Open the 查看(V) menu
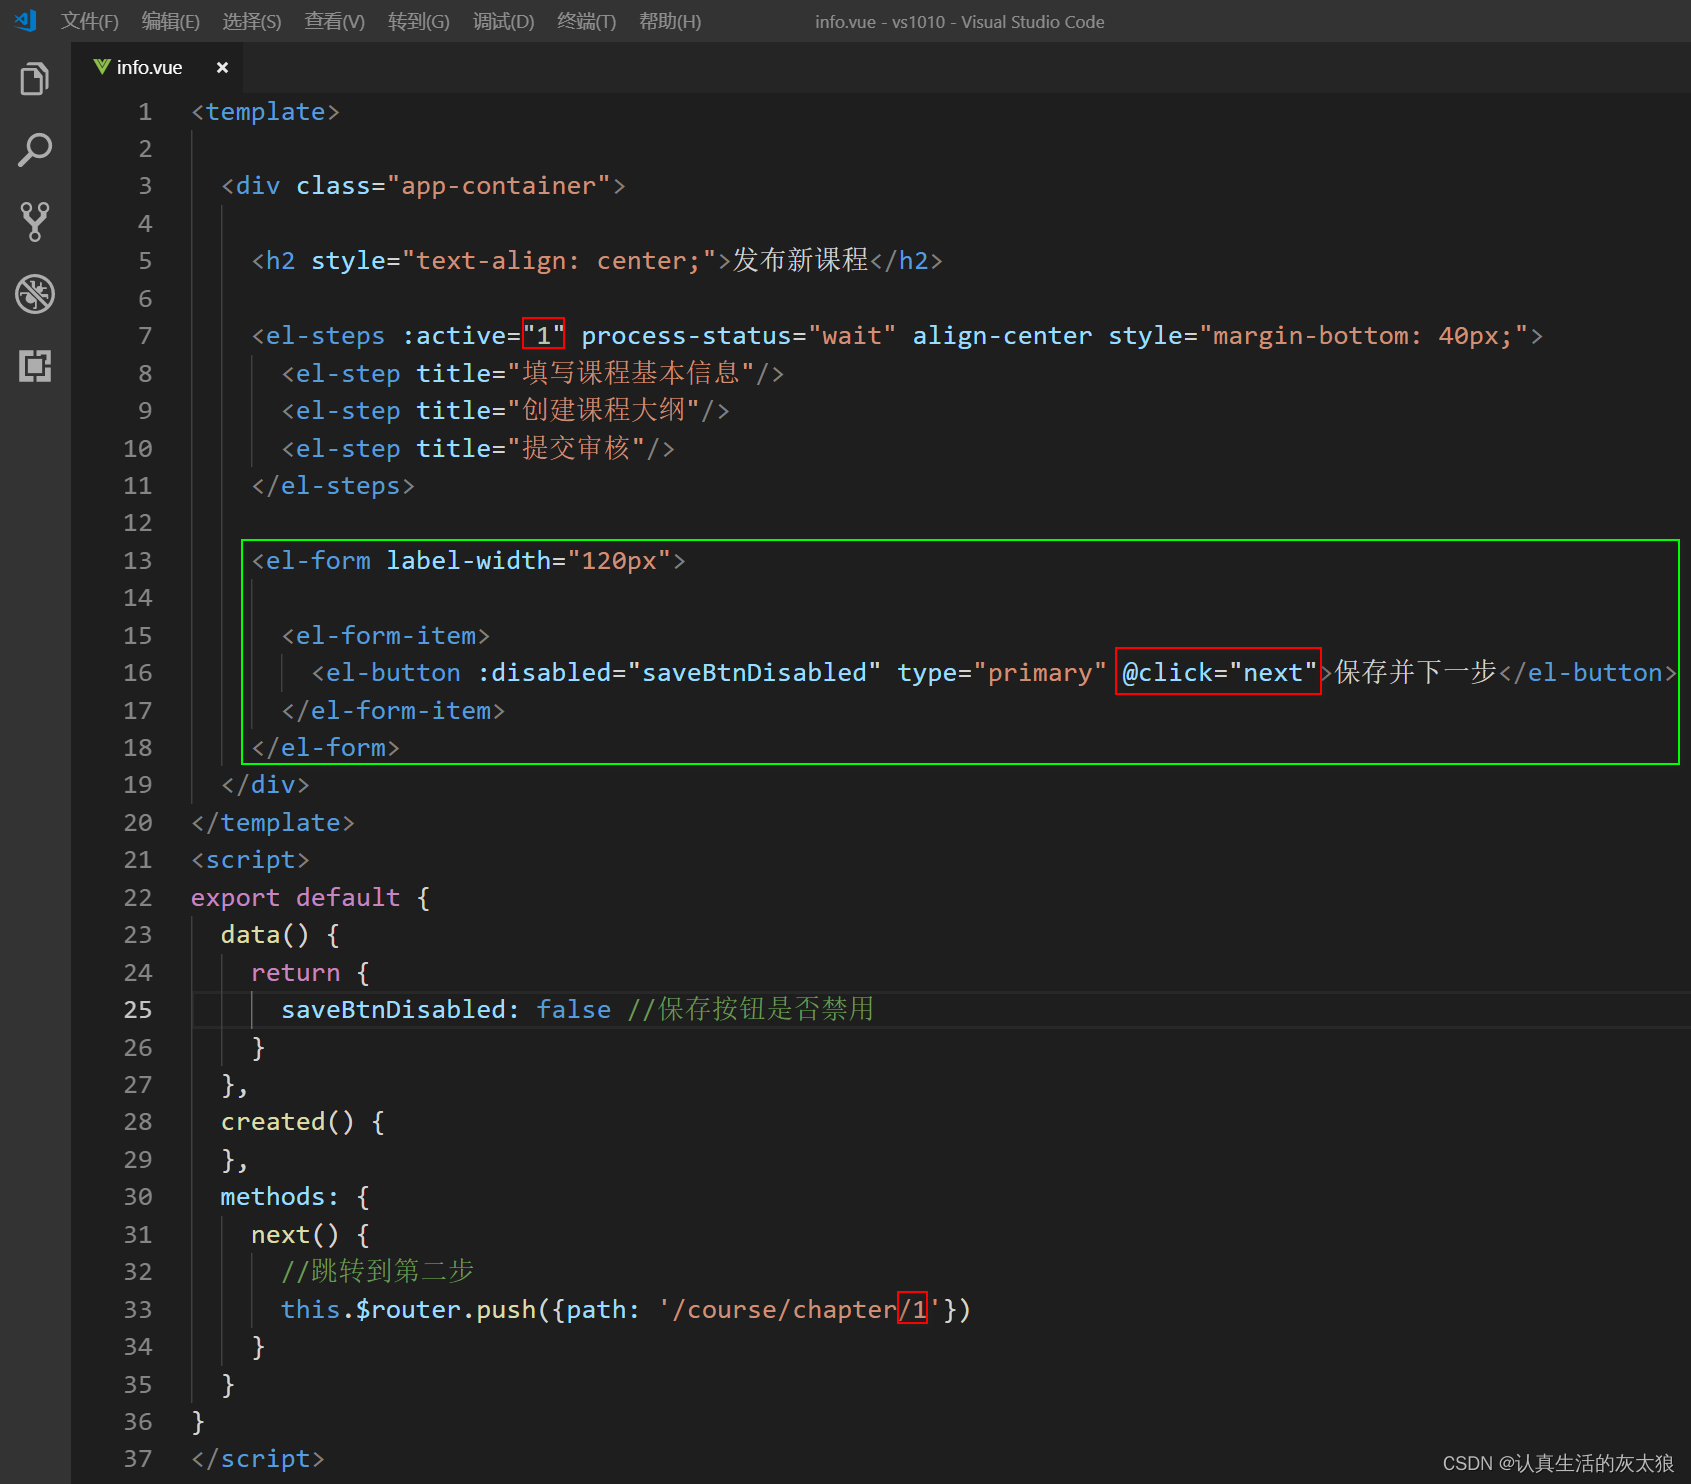Viewport: 1691px width, 1484px height. [335, 21]
